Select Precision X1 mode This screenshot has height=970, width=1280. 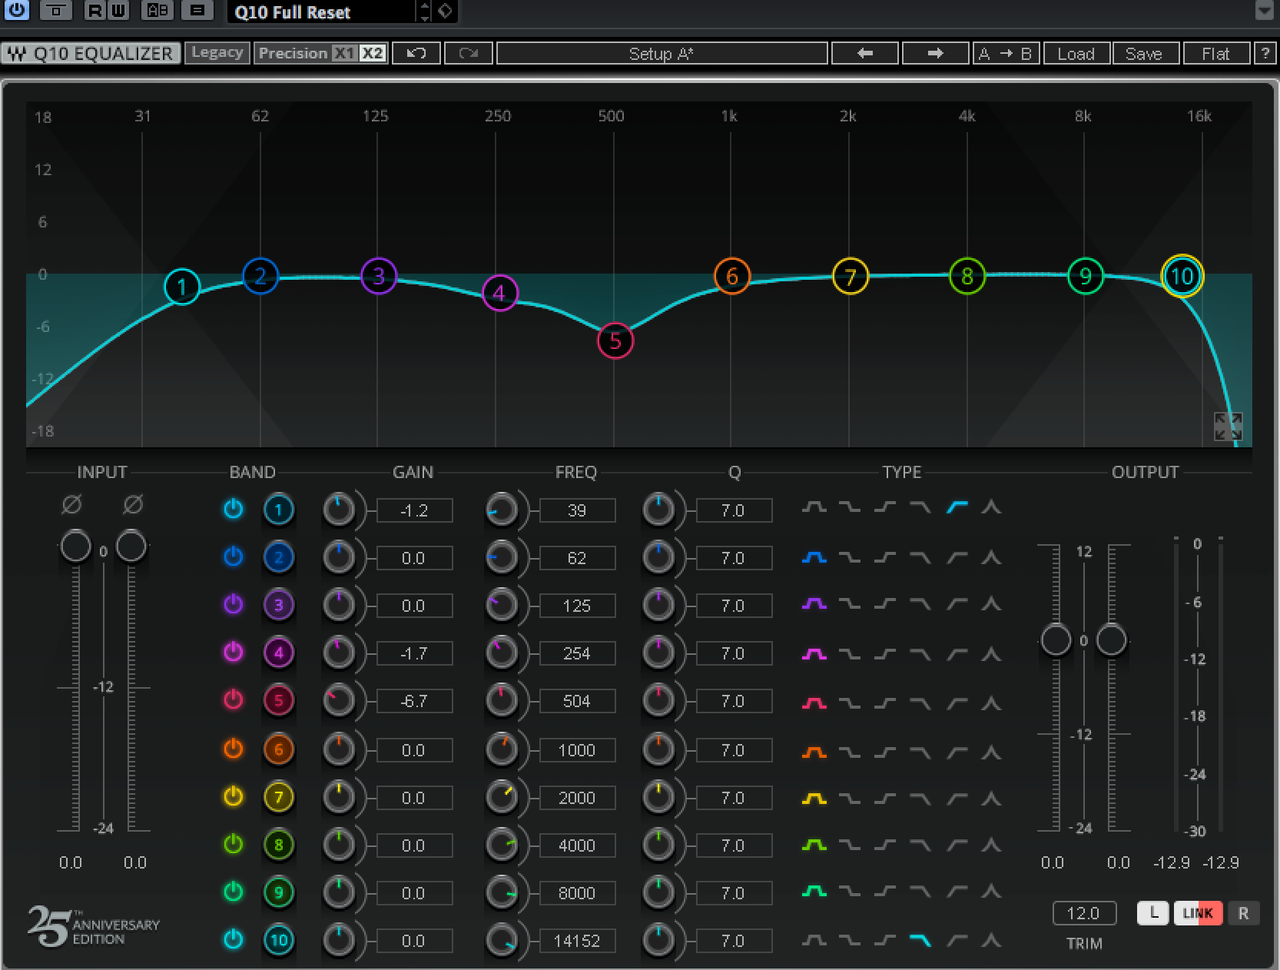[344, 53]
